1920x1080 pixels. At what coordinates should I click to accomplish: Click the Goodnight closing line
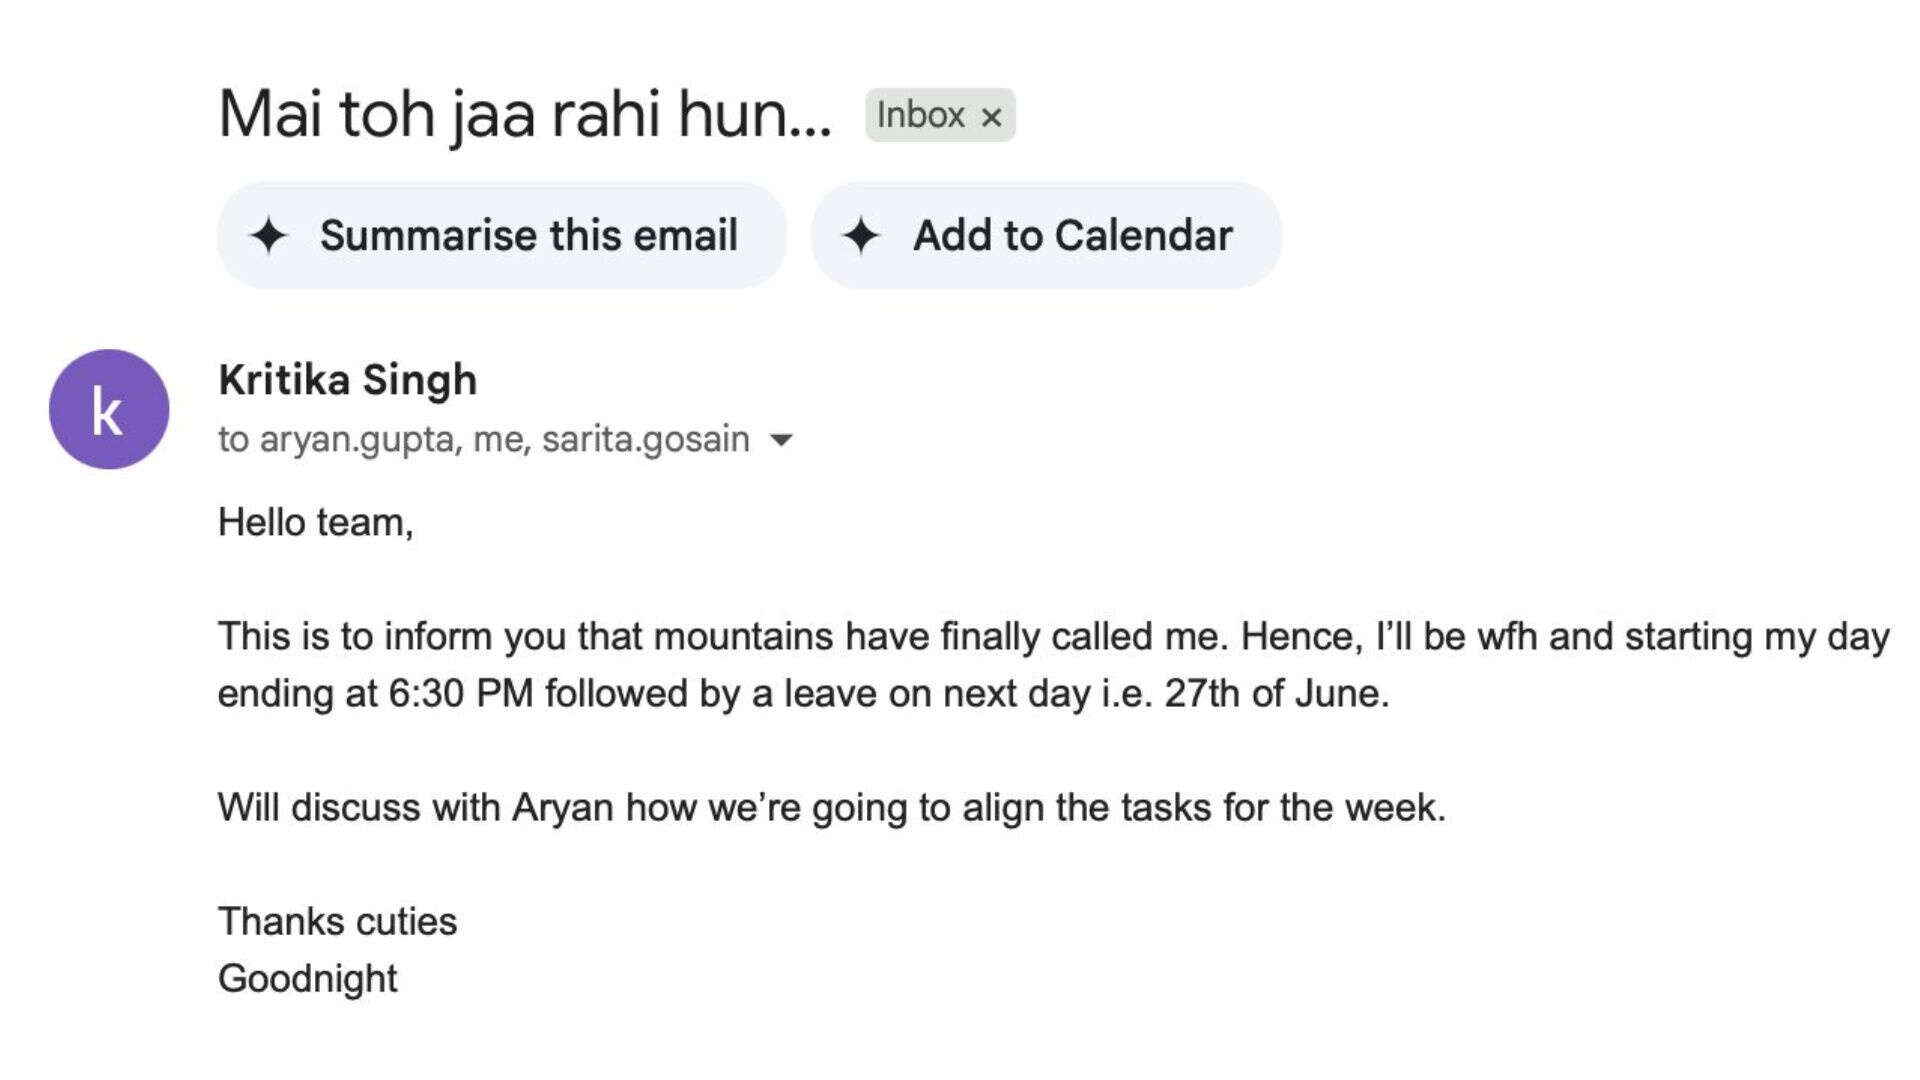point(307,978)
